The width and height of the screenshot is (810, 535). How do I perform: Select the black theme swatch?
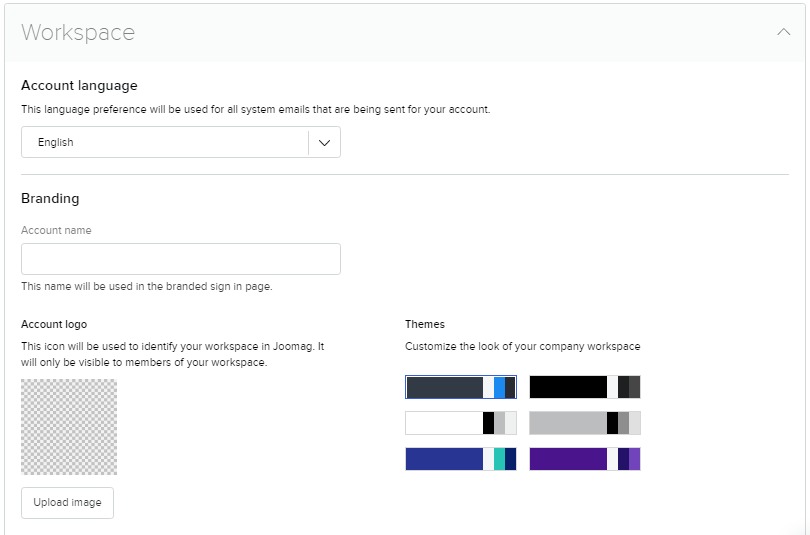584,387
